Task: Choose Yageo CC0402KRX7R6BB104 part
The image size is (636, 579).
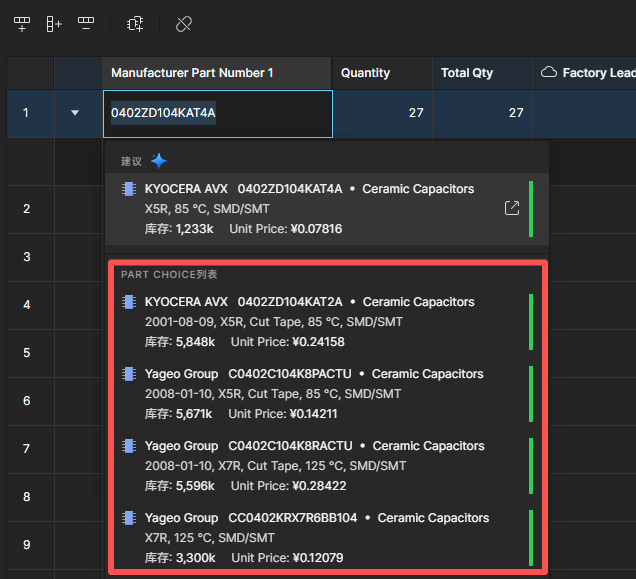Action: point(327,538)
